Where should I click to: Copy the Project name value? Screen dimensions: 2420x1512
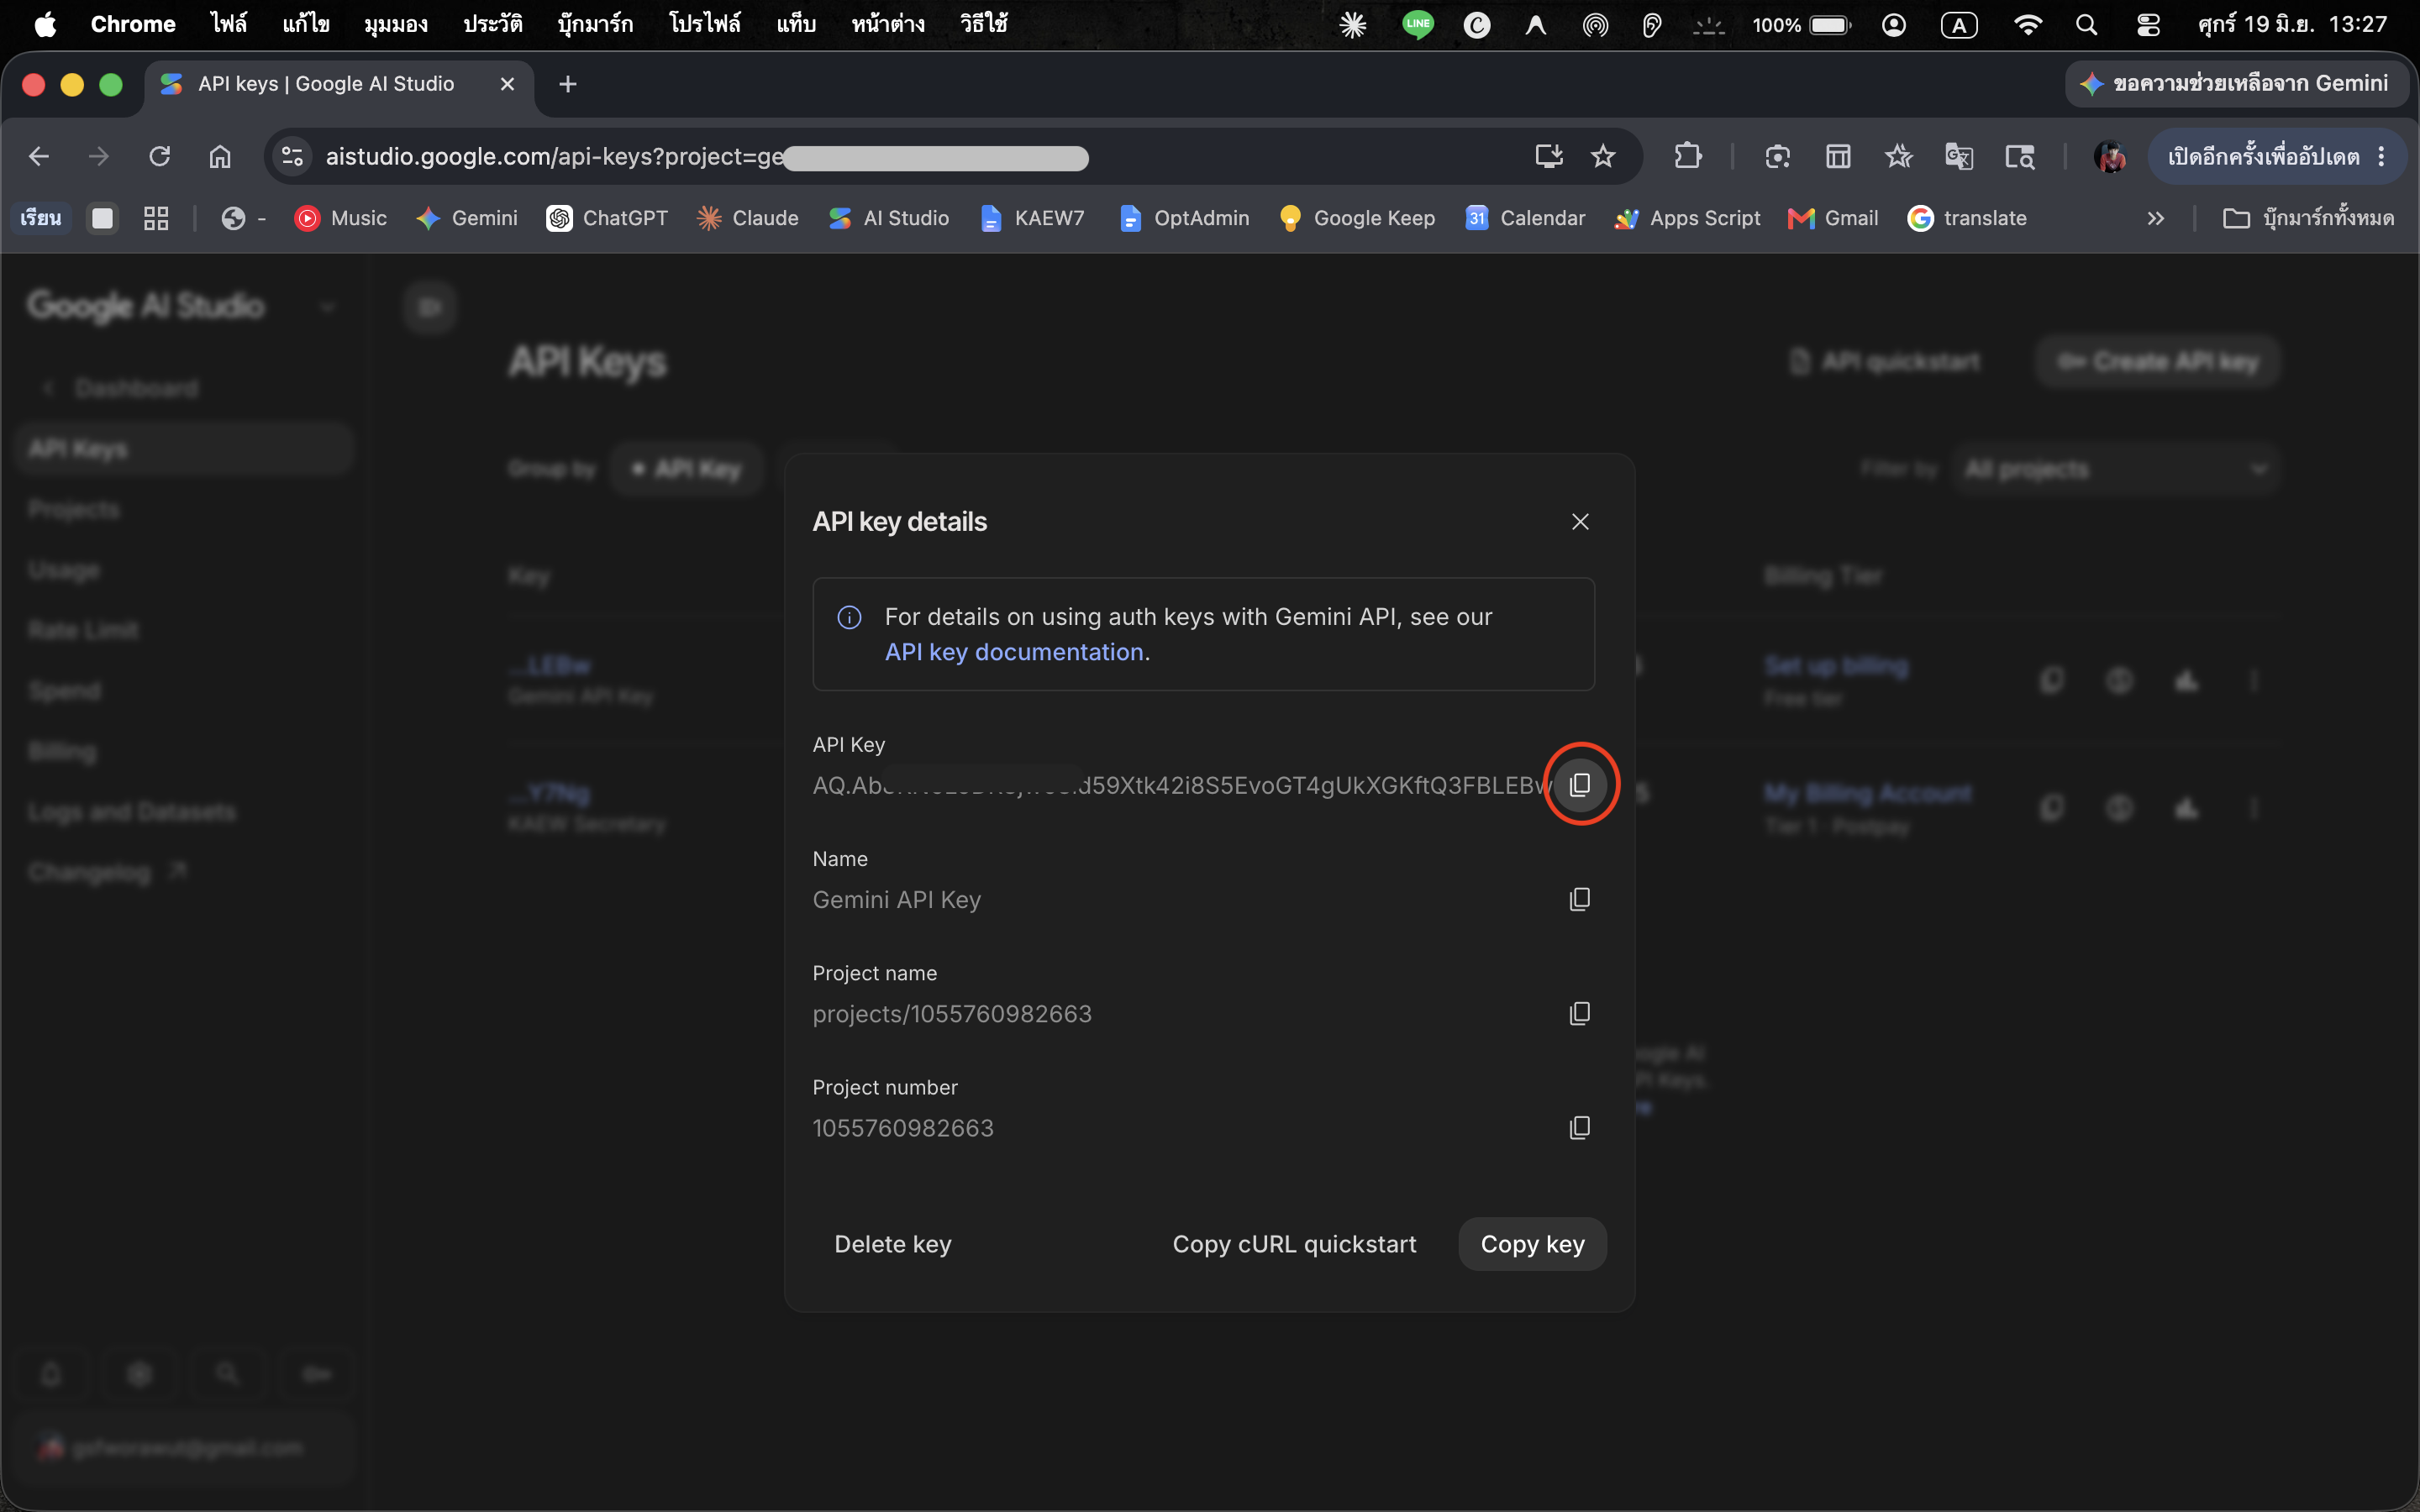(x=1580, y=1013)
